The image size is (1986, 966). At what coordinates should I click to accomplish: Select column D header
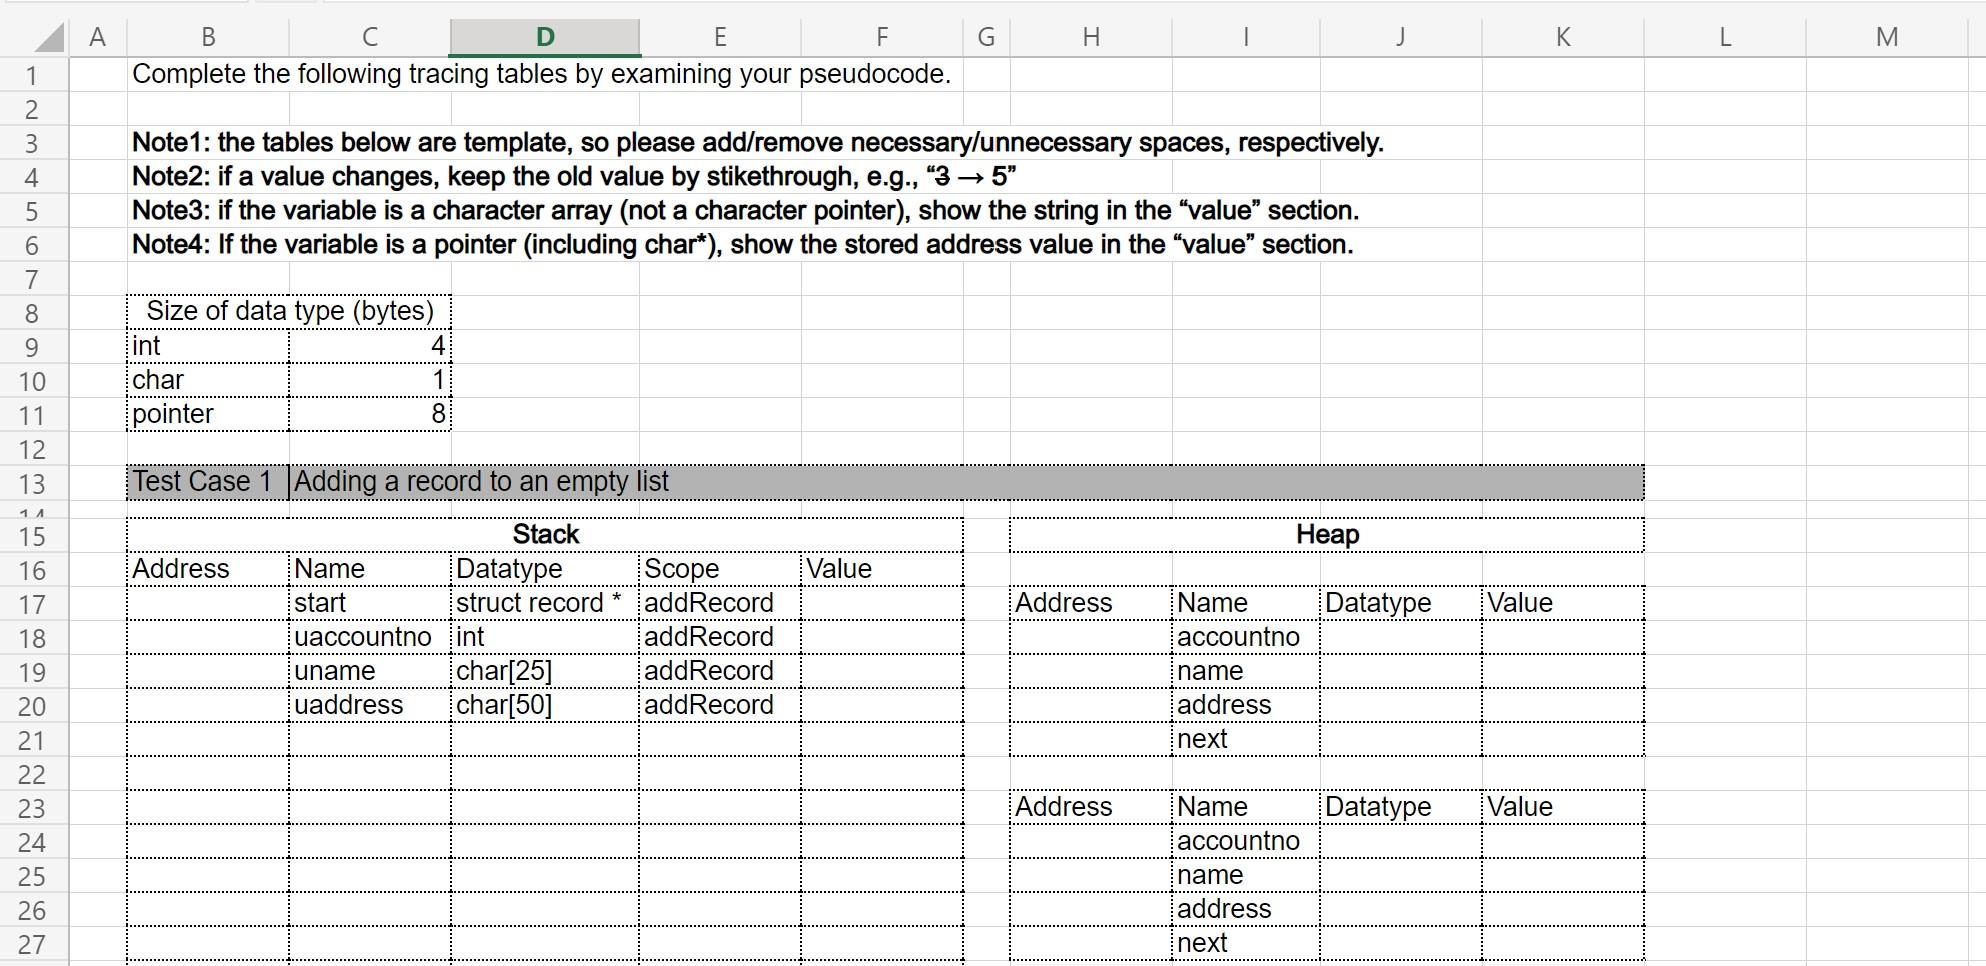pyautogui.click(x=544, y=36)
